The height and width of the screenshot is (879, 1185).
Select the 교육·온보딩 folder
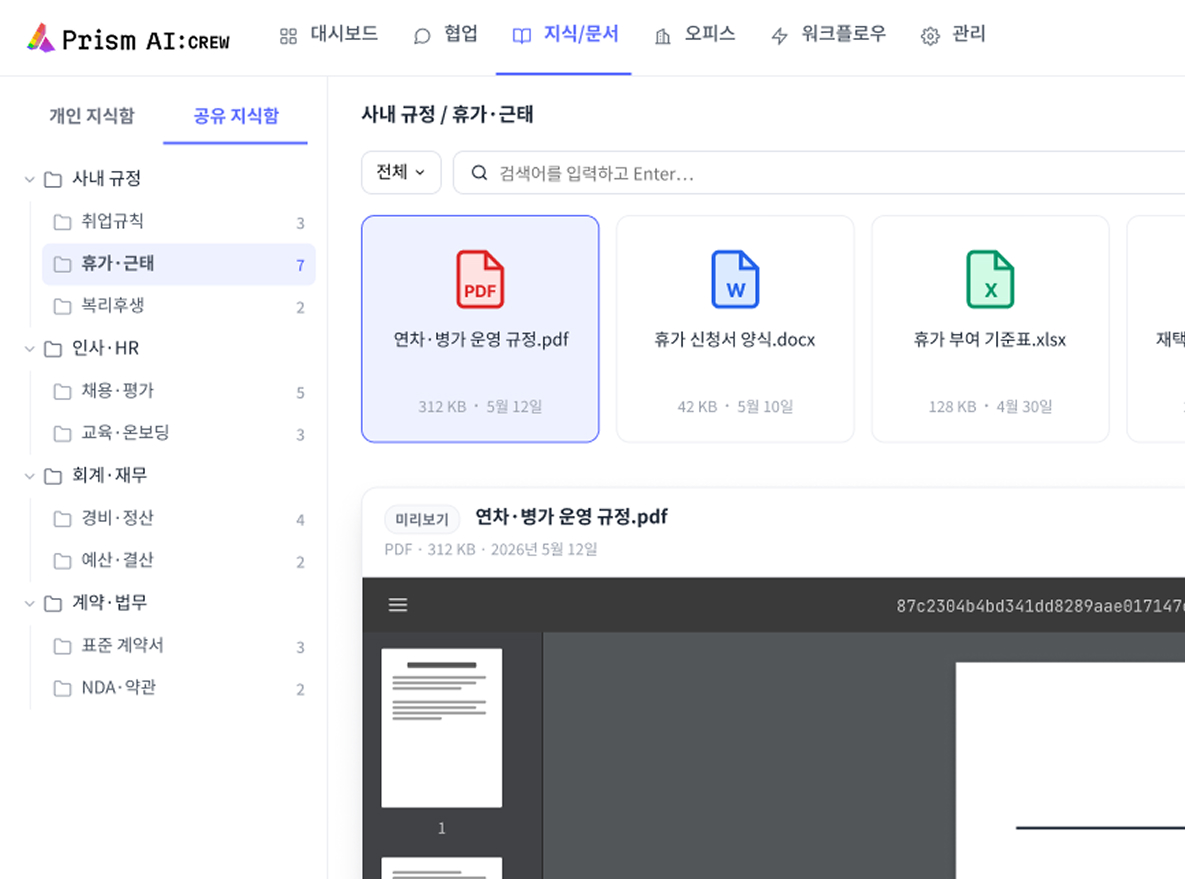click(x=178, y=434)
